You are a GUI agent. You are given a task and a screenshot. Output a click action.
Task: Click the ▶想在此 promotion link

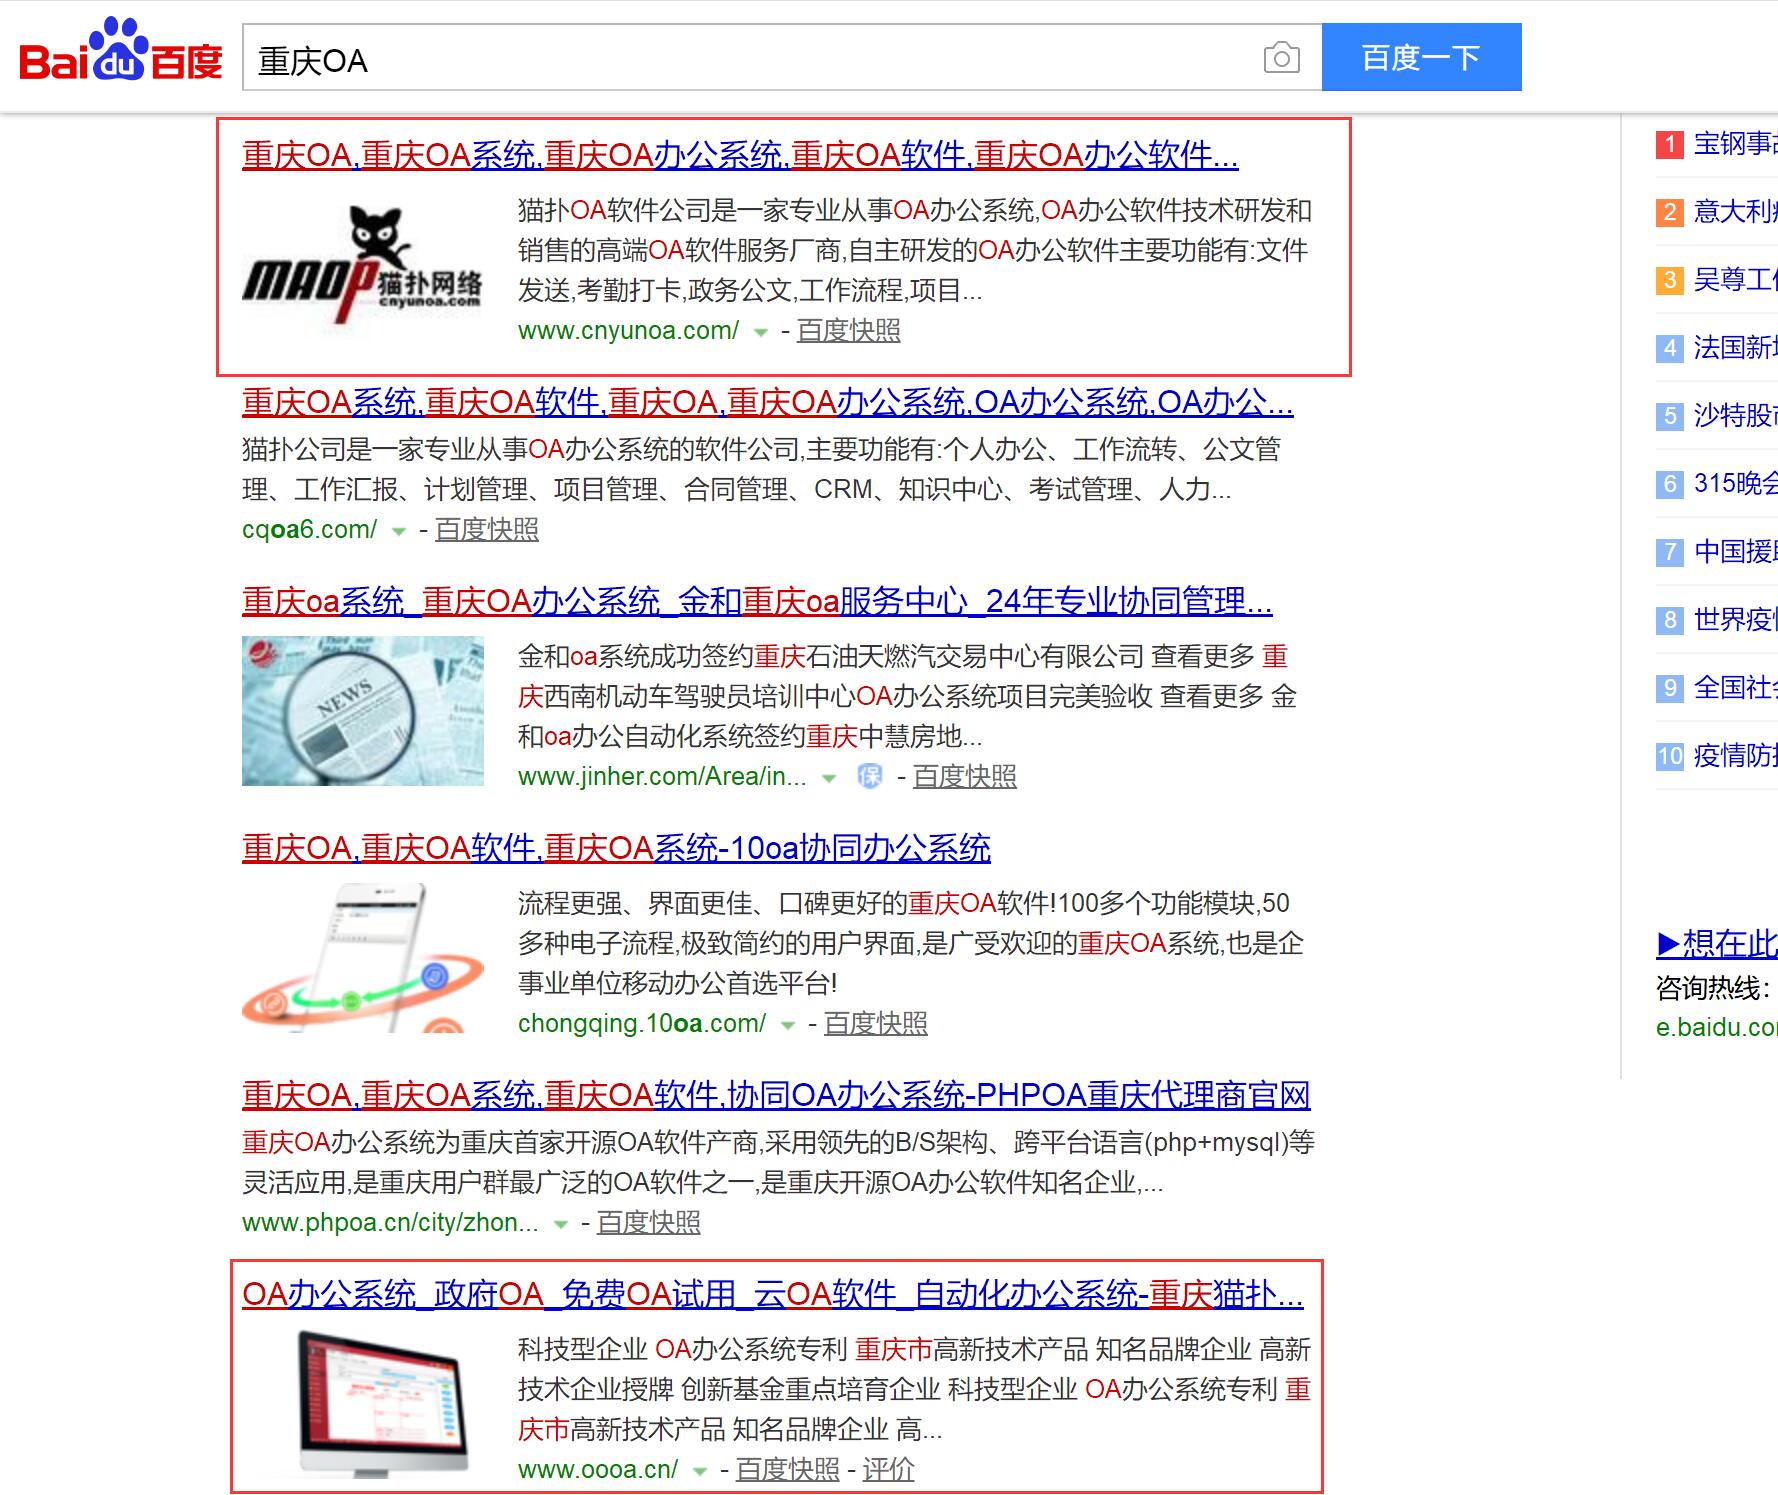coord(1717,943)
